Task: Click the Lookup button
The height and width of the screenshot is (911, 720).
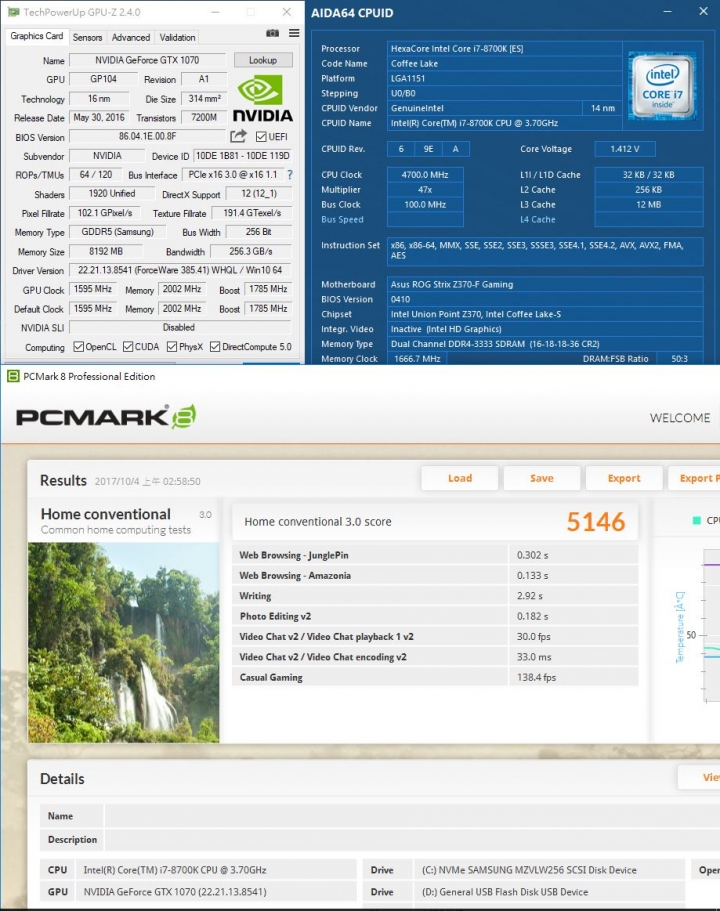Action: [263, 60]
